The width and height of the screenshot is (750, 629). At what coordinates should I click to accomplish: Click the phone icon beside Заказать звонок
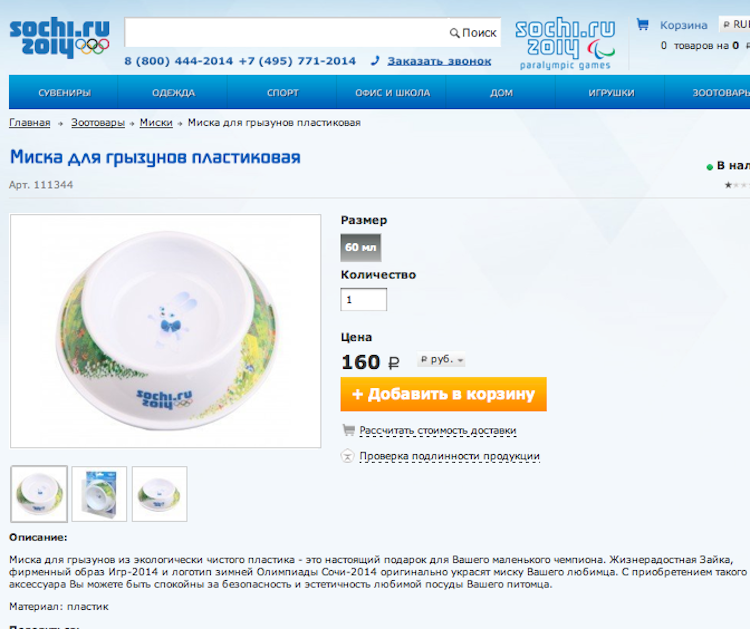click(375, 61)
